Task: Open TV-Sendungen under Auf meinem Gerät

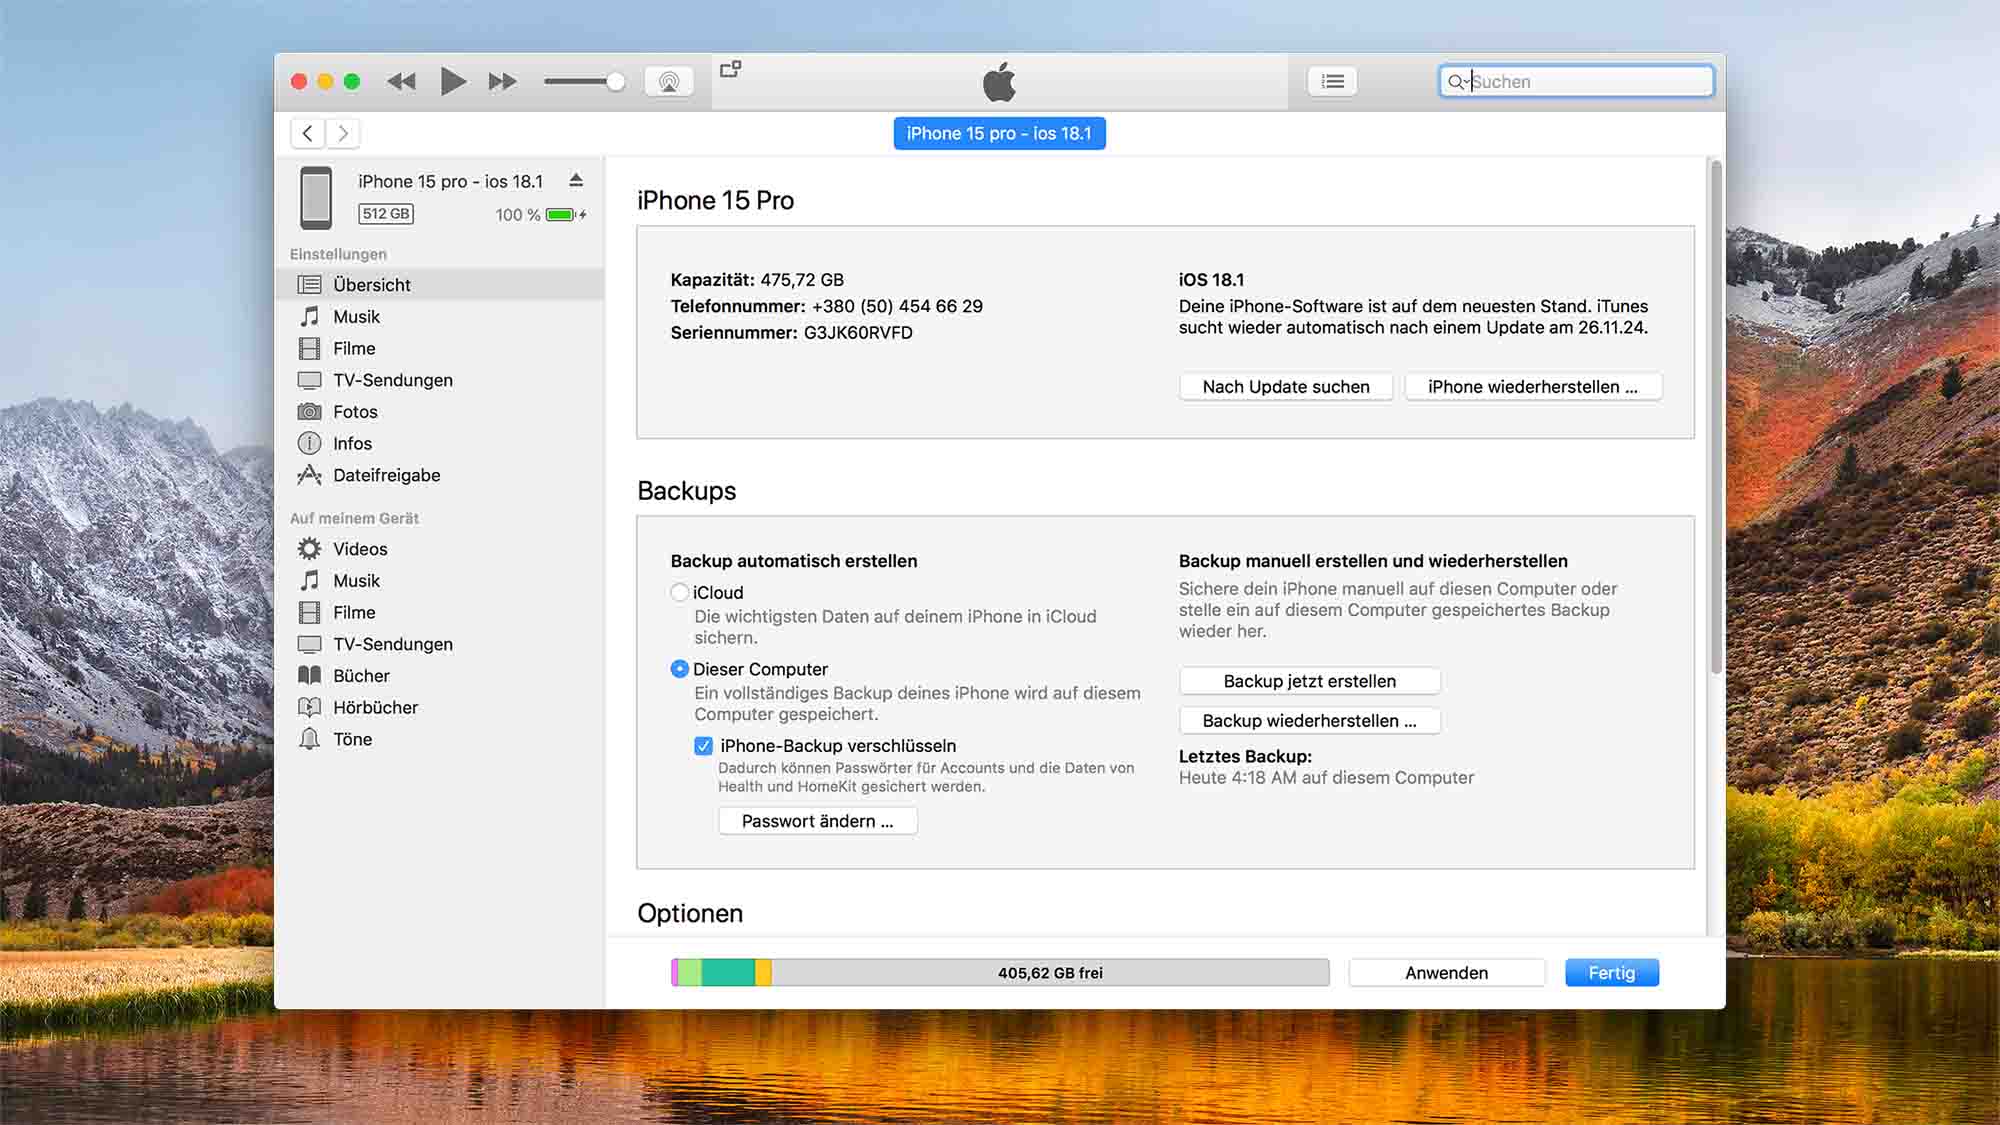Action: pyautogui.click(x=440, y=644)
